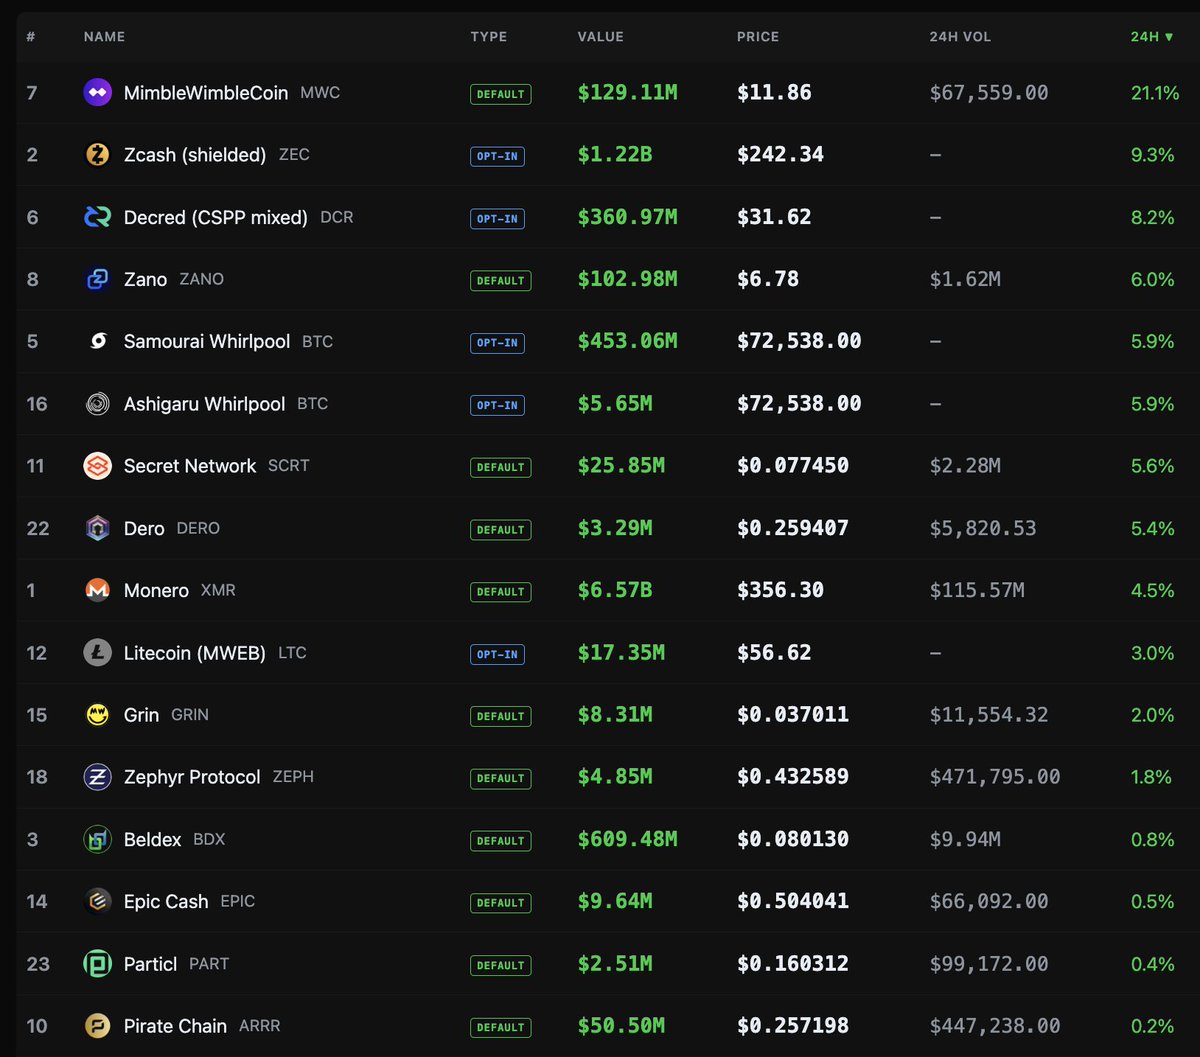Open the Zcash (shielded) name link

(195, 155)
